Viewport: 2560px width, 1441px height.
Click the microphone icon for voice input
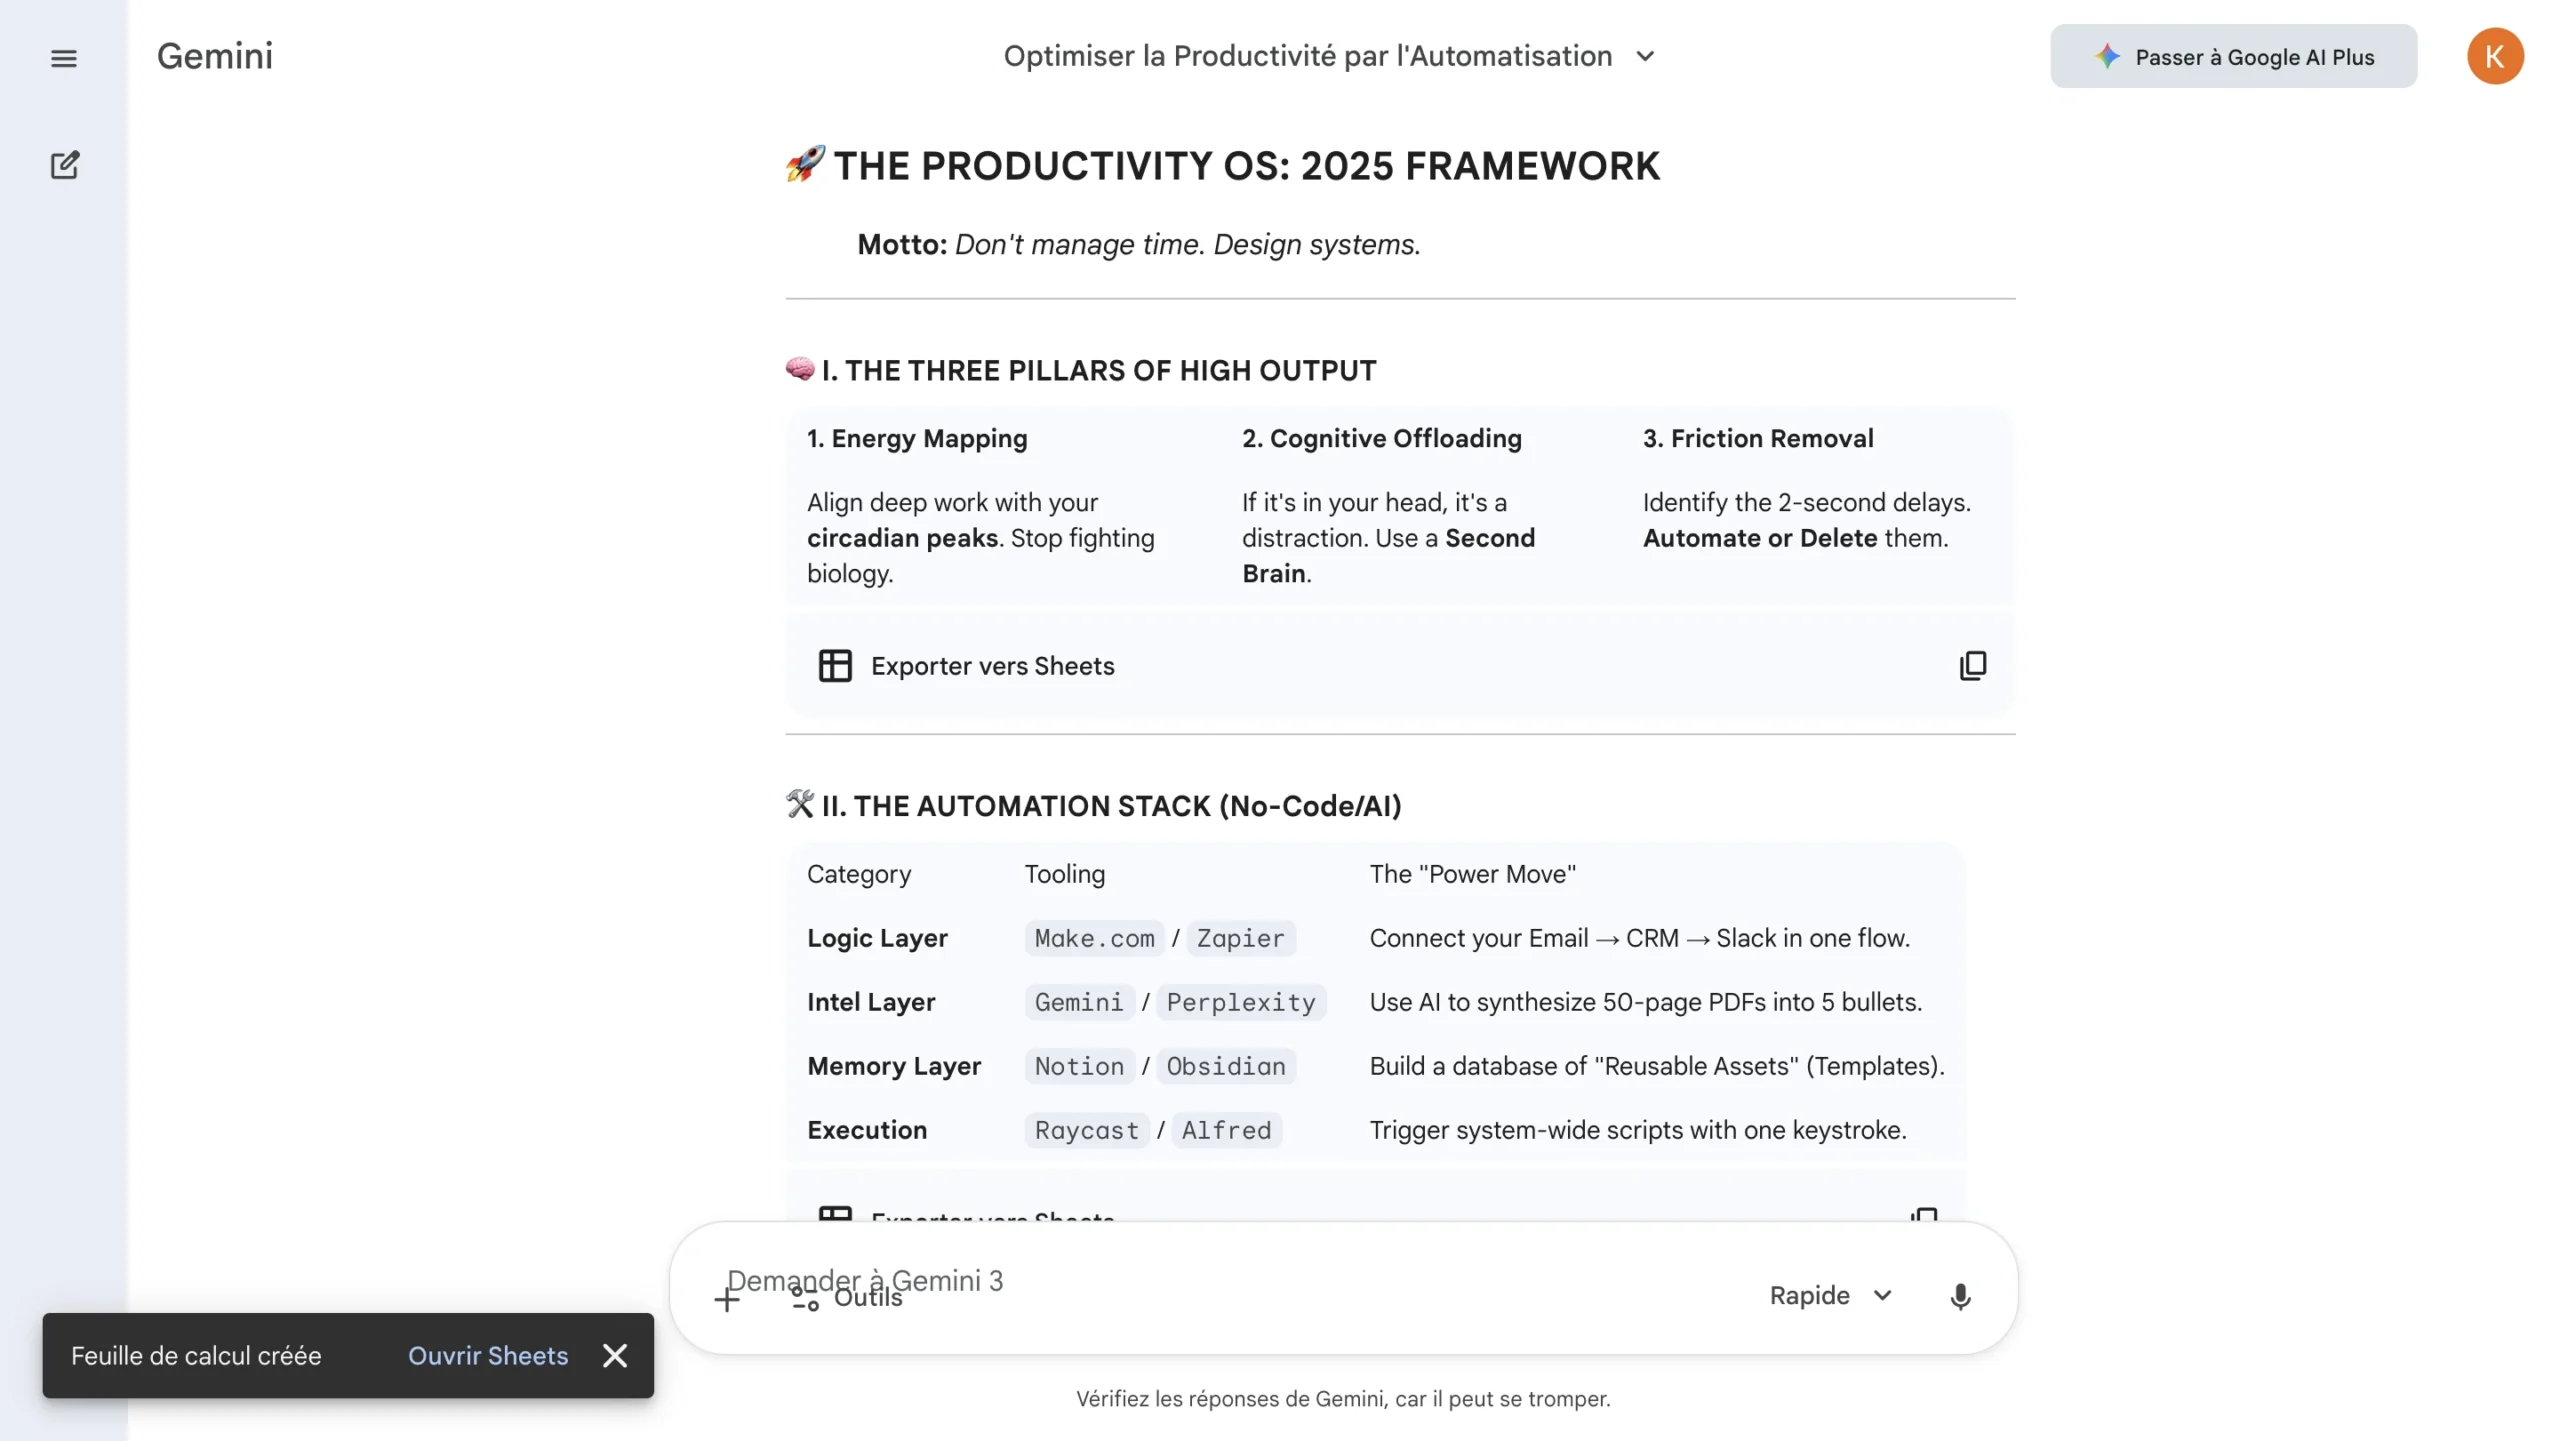tap(1960, 1296)
